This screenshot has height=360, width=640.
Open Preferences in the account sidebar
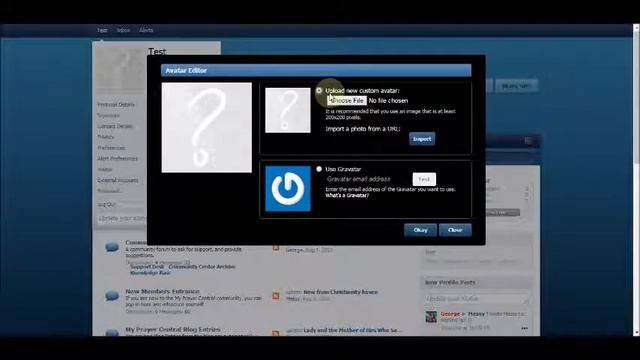(111, 148)
